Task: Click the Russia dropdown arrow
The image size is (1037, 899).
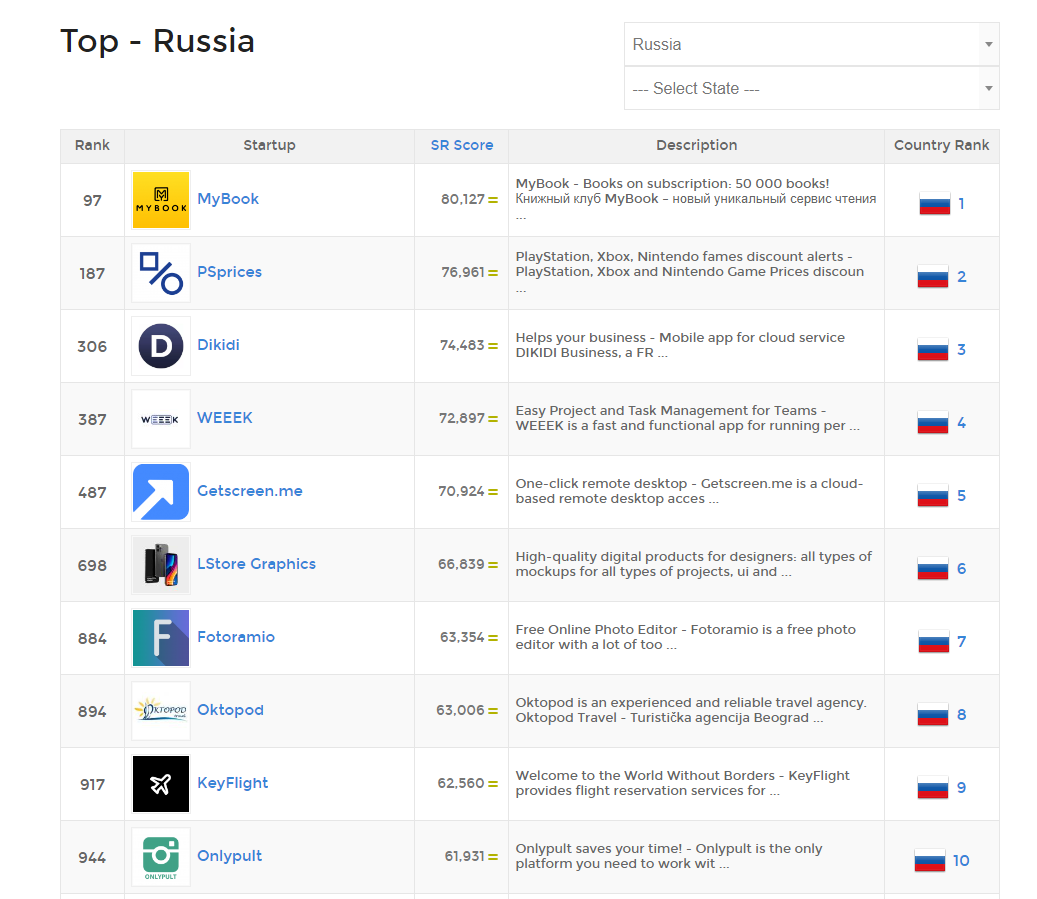Action: click(x=989, y=44)
